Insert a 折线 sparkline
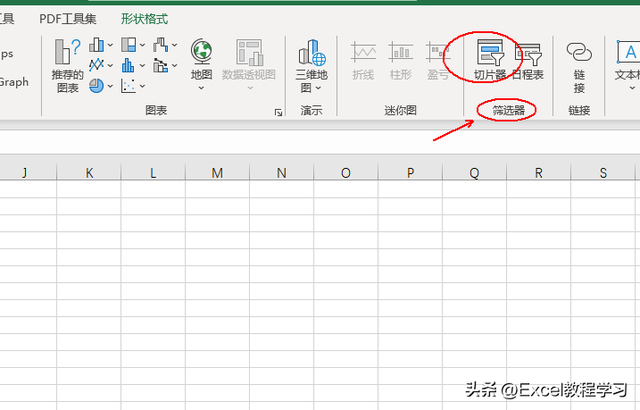Viewport: 640px width, 410px height. (364, 59)
